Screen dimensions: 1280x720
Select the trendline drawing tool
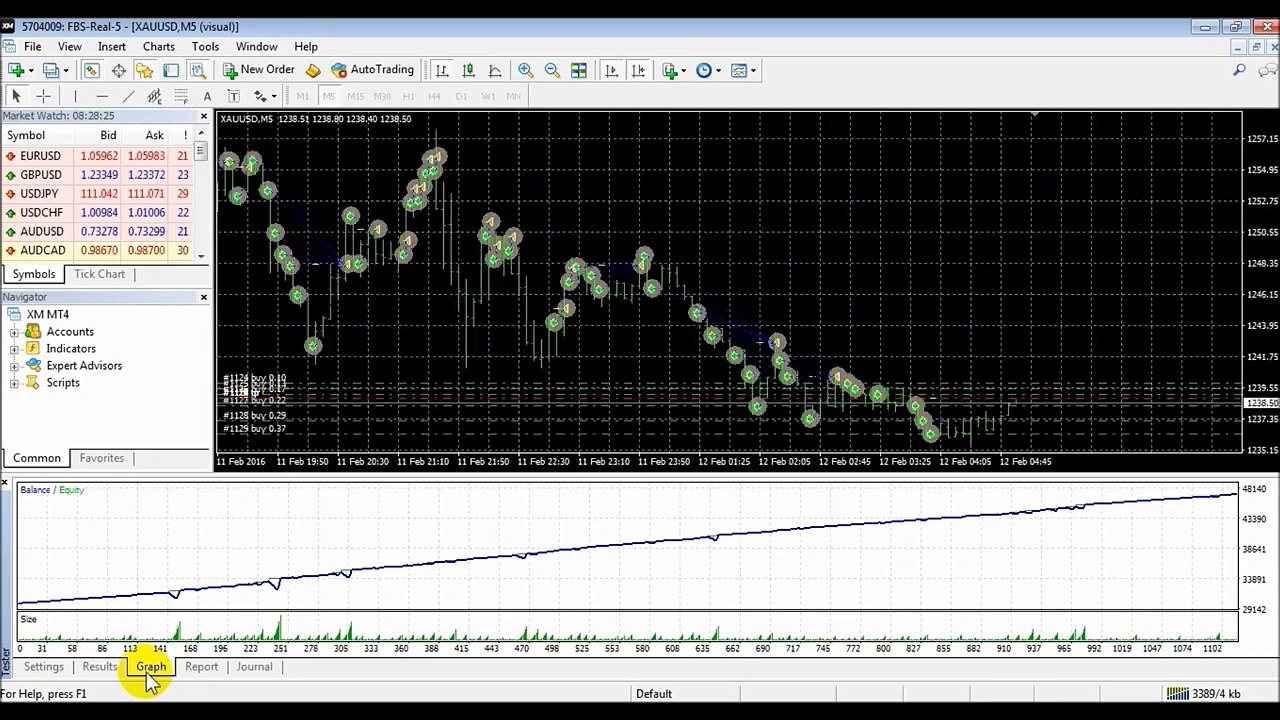coord(128,96)
